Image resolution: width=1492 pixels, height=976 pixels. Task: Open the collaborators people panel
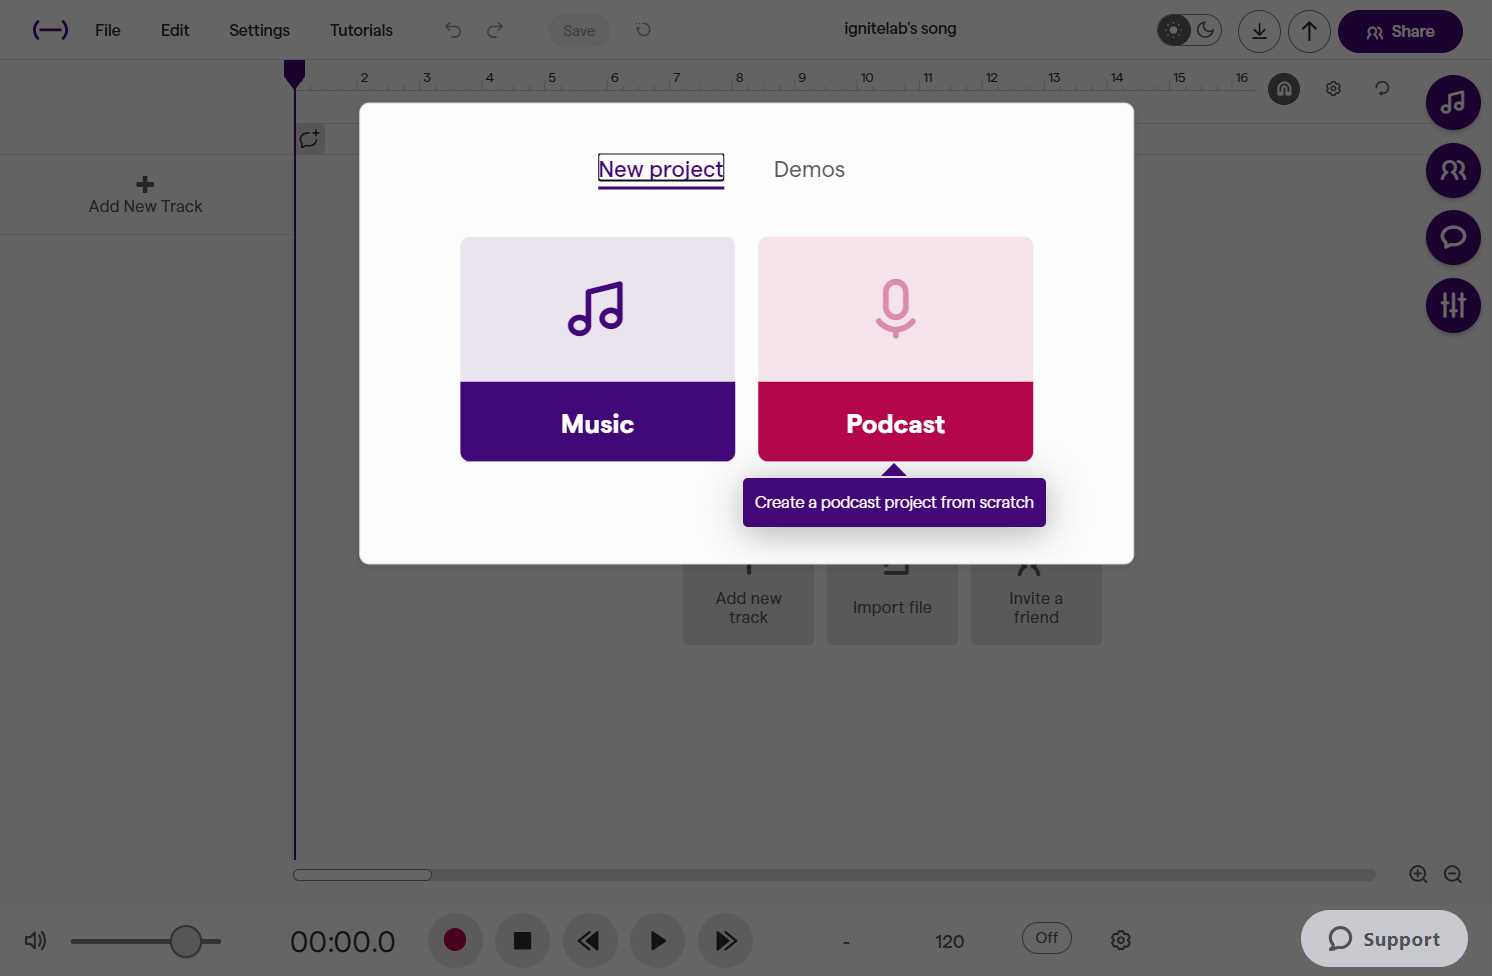1453,170
